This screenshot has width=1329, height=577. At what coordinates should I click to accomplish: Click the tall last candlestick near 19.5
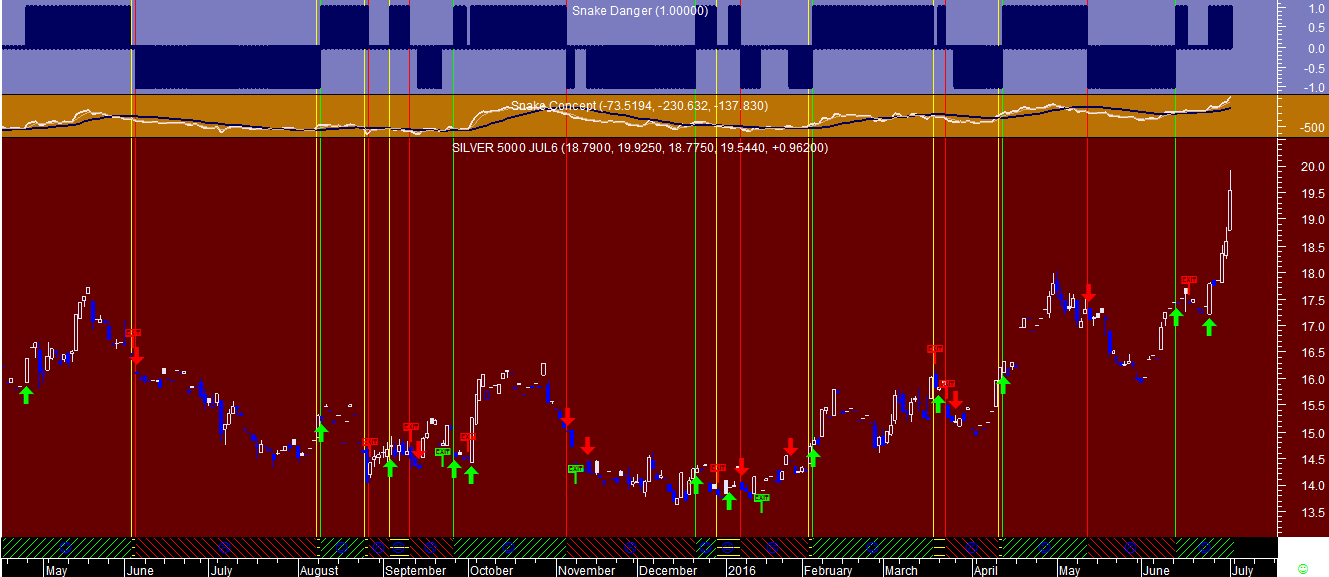coord(1229,200)
